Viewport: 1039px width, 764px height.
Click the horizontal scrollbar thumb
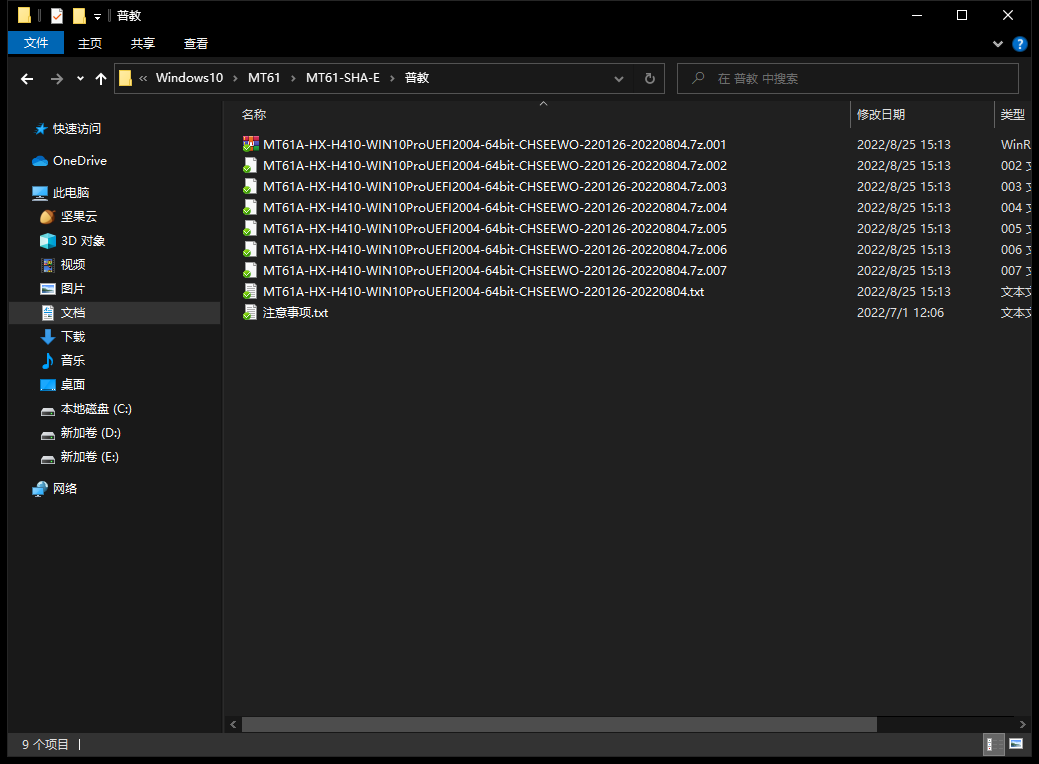[559, 724]
